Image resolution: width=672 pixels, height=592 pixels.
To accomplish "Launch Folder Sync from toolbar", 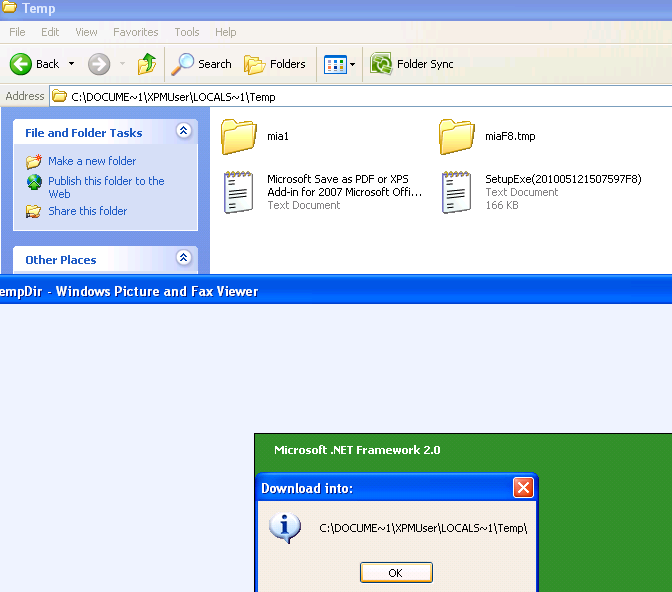I will 411,64.
